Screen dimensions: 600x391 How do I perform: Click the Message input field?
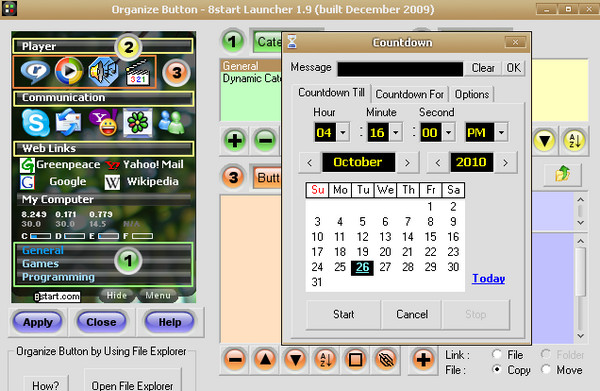(400, 69)
